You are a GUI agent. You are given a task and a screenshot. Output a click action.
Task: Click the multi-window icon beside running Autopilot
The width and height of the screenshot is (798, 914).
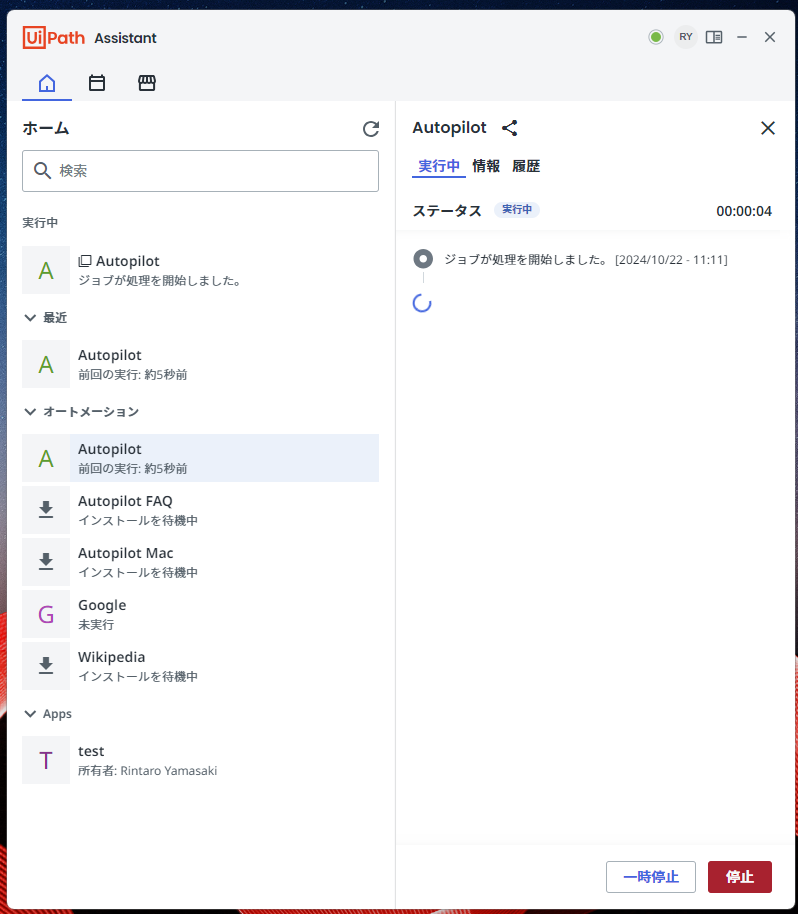point(85,261)
